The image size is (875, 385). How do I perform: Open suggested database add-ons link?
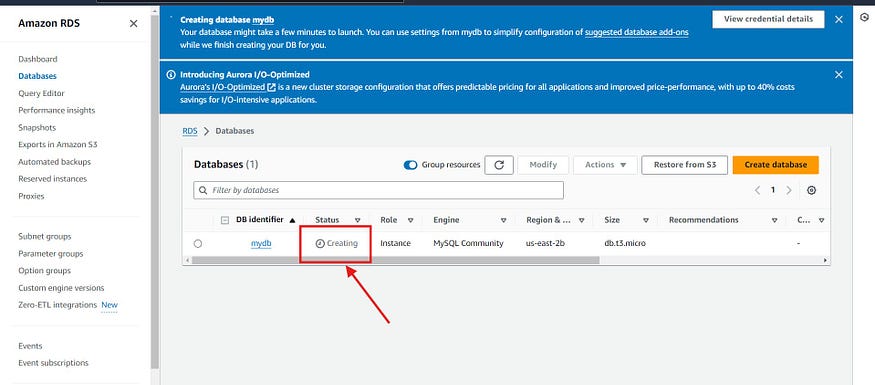tap(637, 32)
